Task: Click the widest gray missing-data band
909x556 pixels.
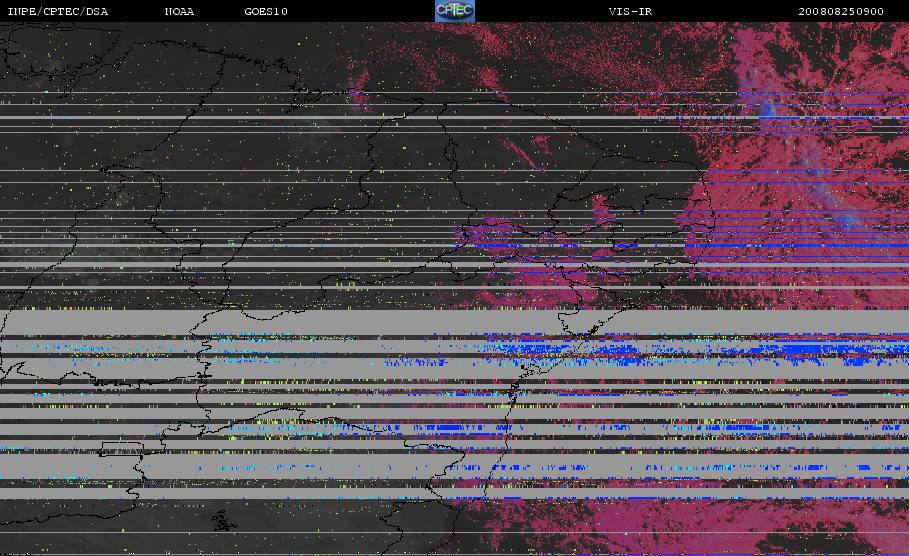Action: [454, 322]
